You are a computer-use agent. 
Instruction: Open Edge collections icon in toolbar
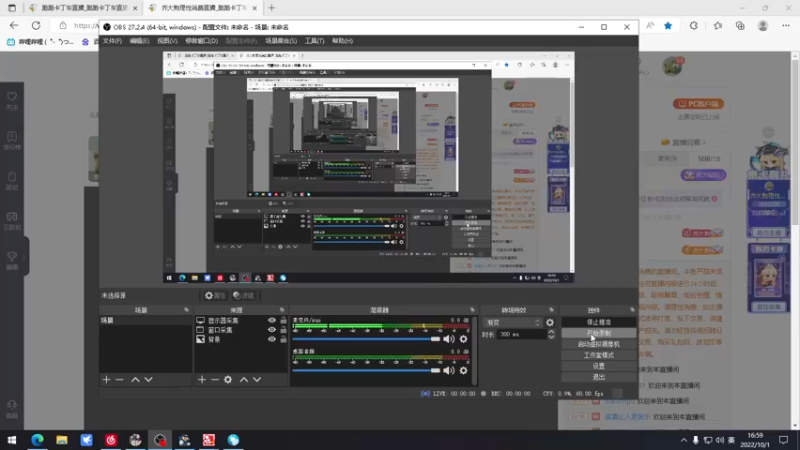pos(740,26)
